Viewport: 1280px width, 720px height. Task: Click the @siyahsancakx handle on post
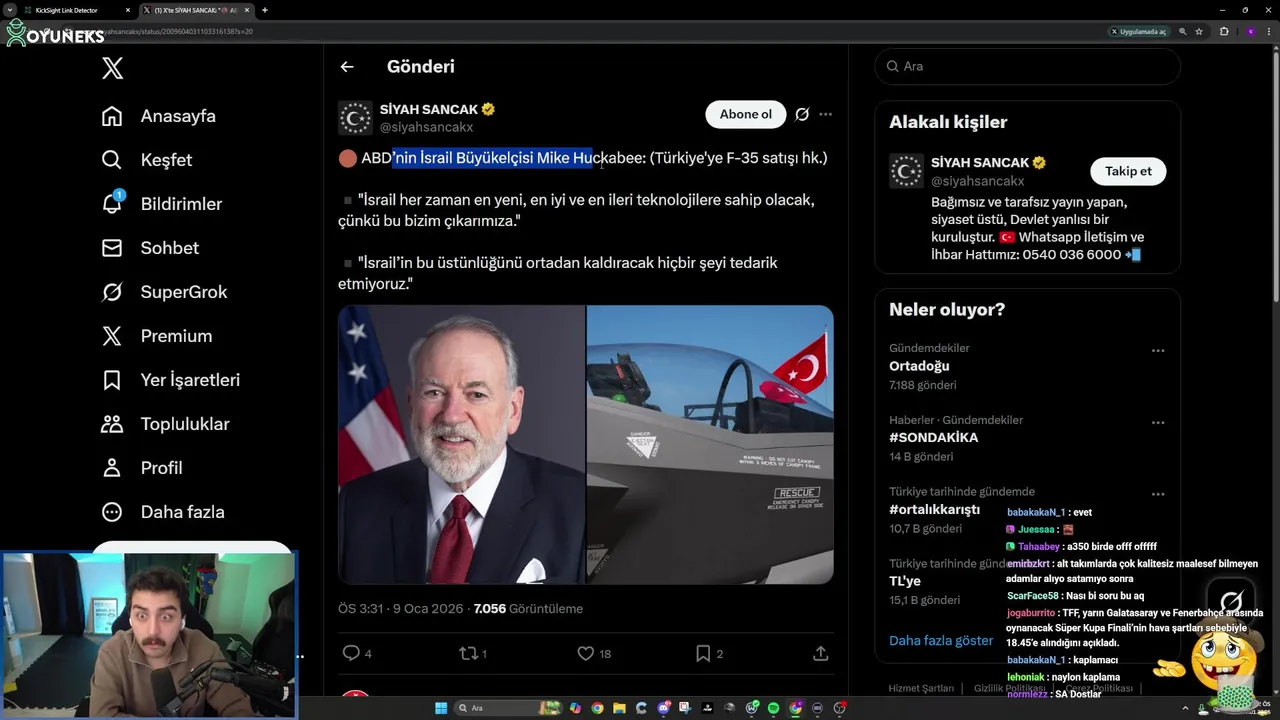(426, 127)
